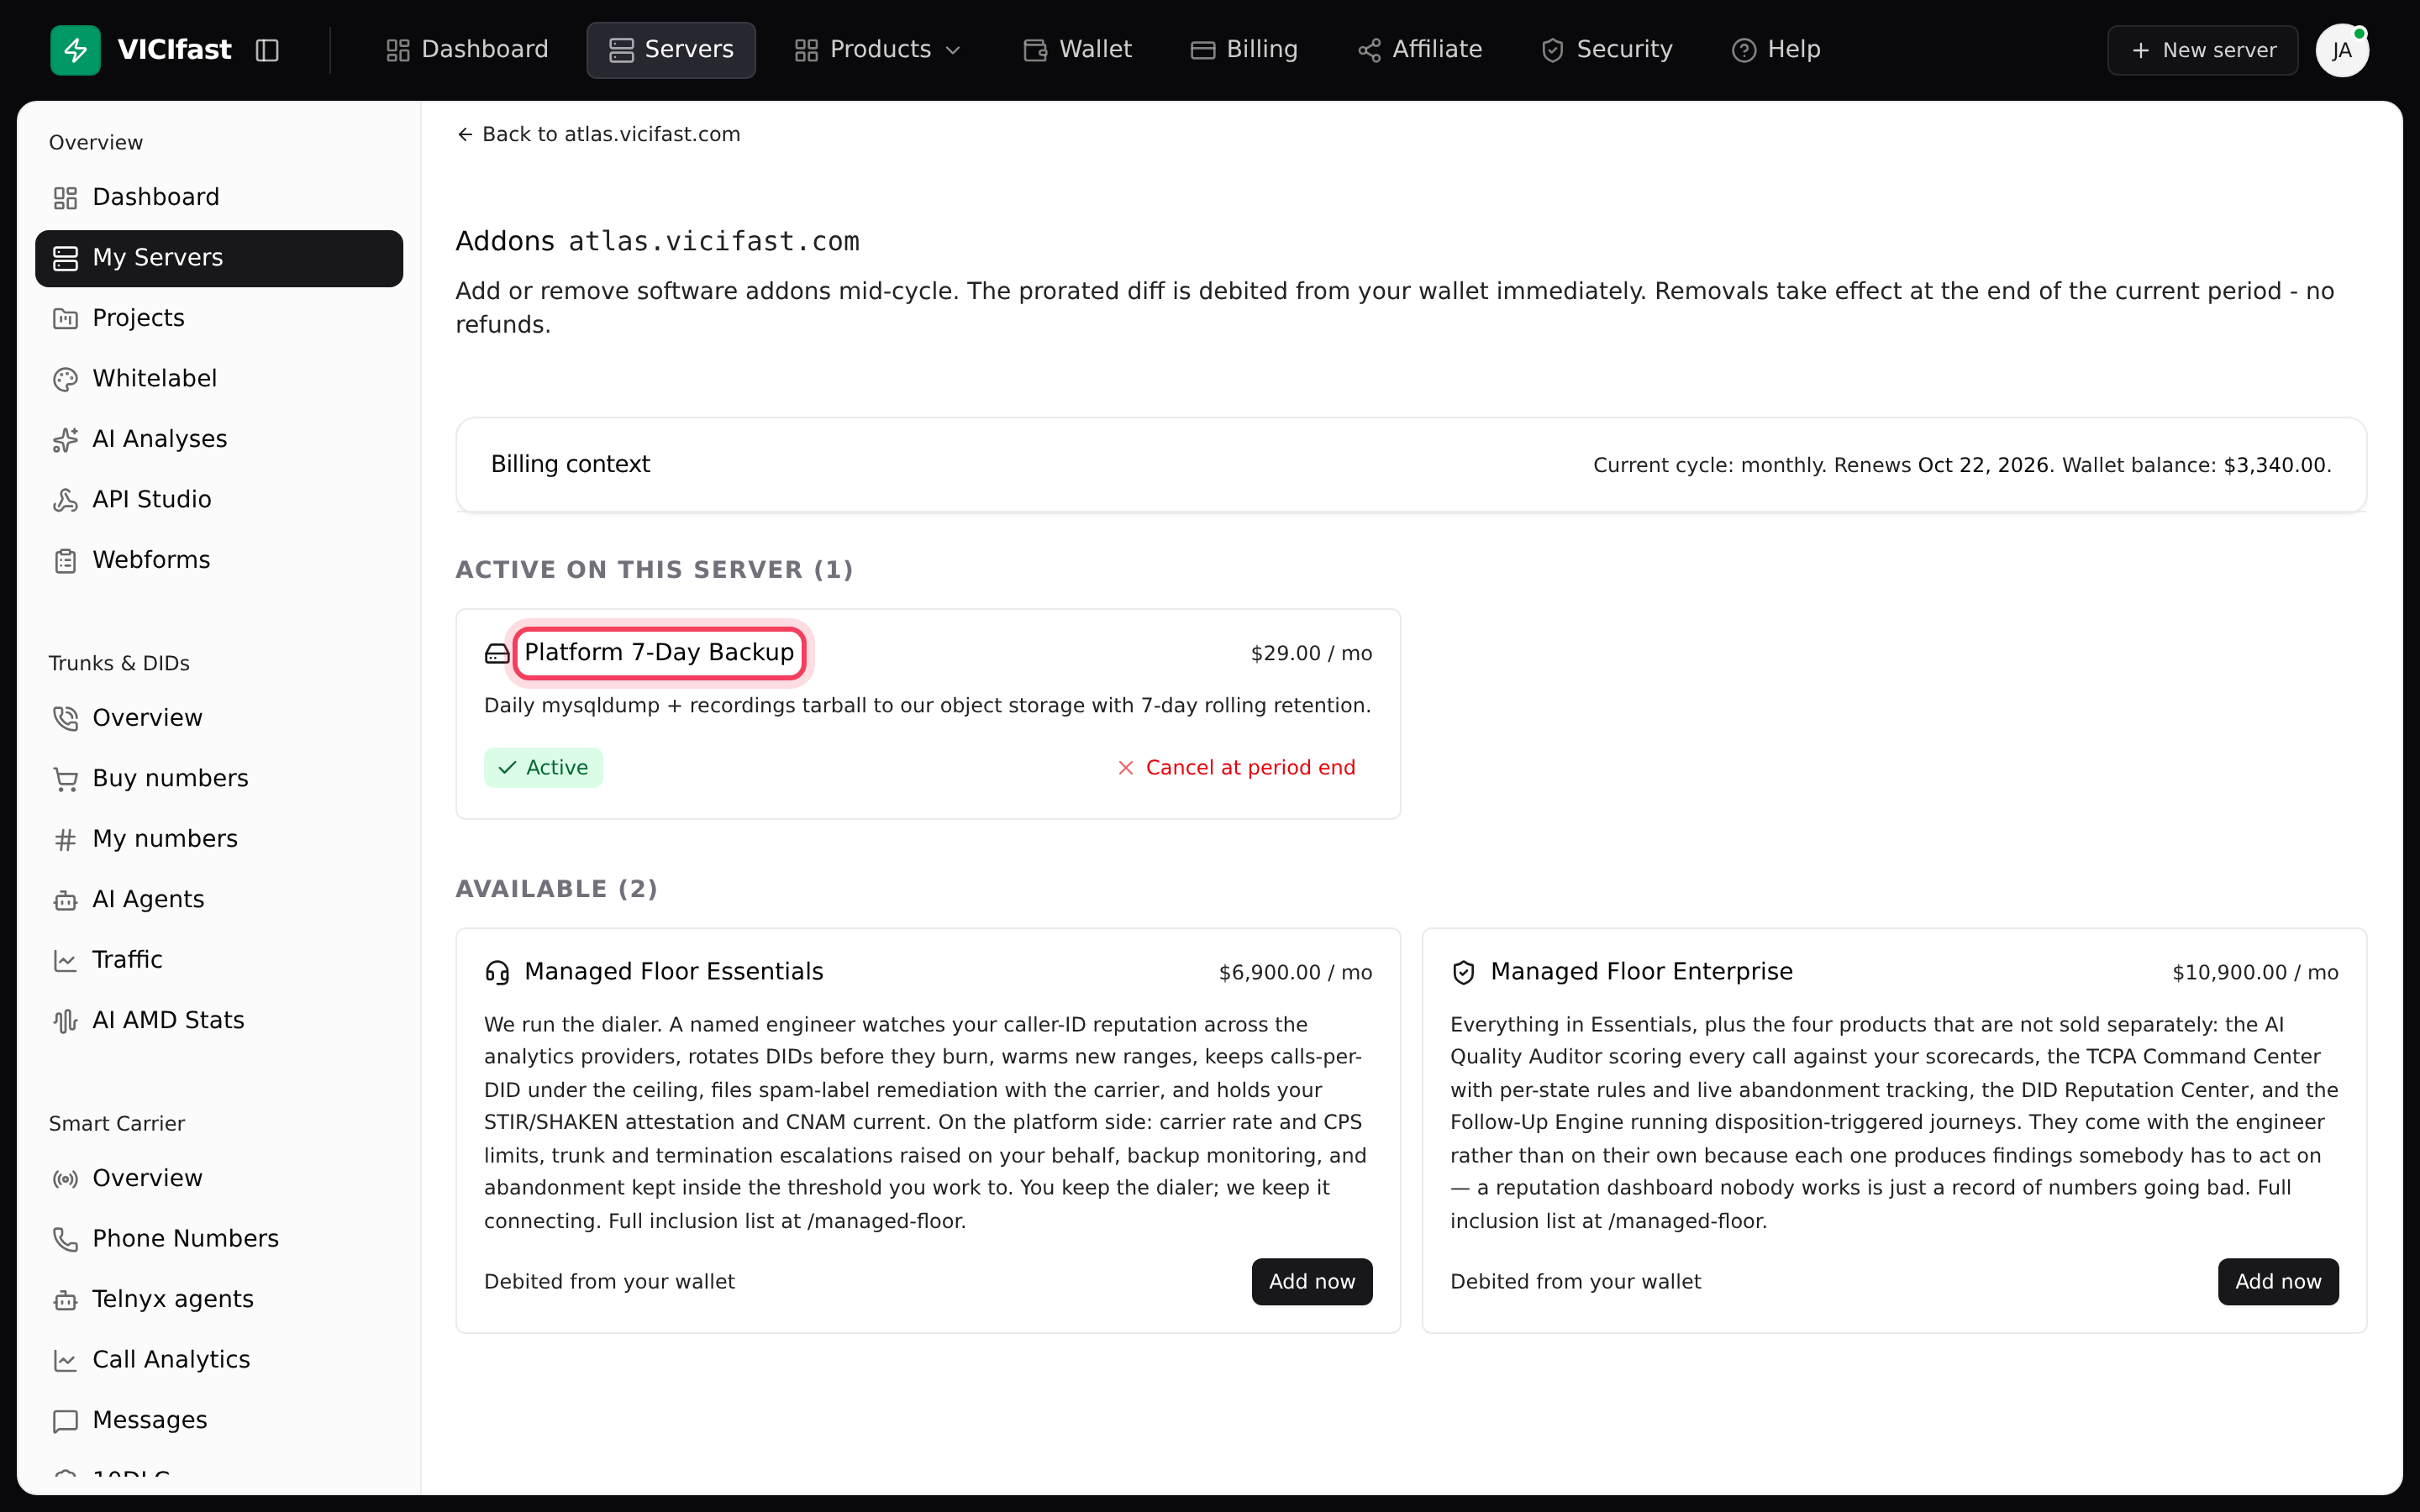This screenshot has width=2420, height=1512.
Task: Click the green Active status badge
Action: coord(543,768)
